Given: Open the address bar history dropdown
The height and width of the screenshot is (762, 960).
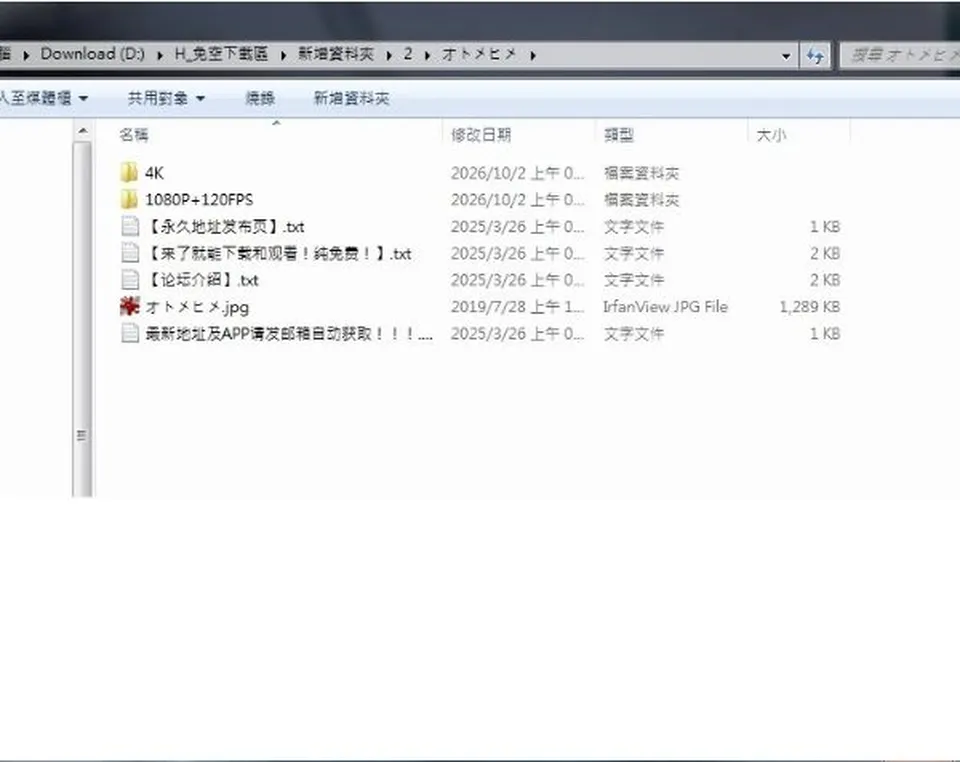Looking at the screenshot, I should point(786,56).
